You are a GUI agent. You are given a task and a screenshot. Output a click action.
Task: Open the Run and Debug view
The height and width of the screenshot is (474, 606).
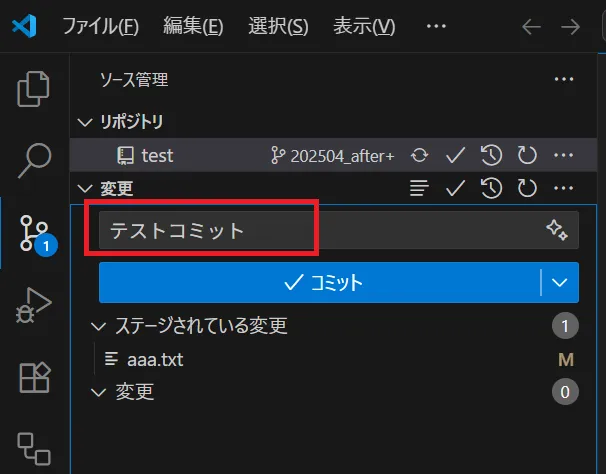pos(34,305)
